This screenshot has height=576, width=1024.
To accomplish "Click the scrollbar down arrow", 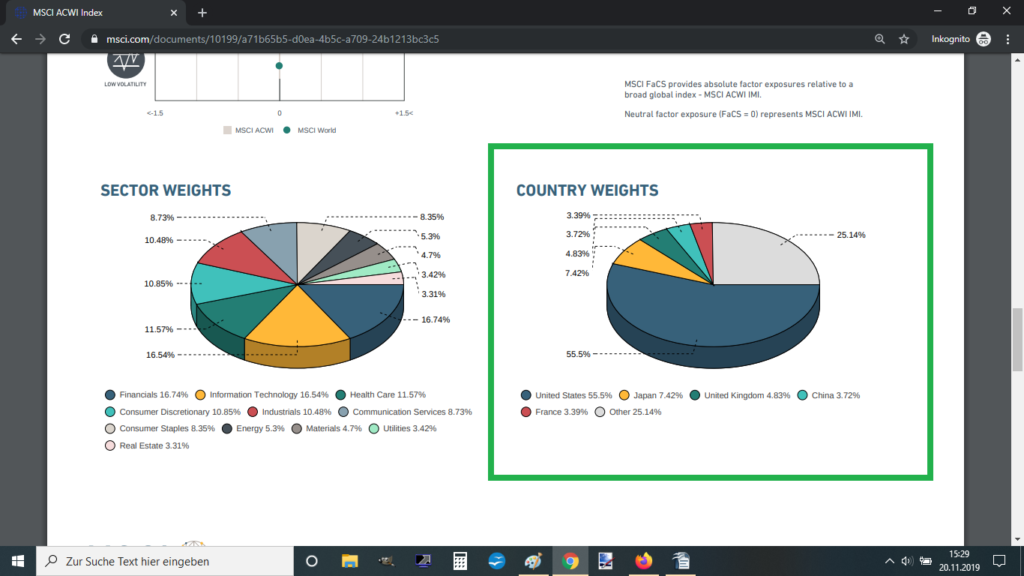I will [x=1017, y=539].
